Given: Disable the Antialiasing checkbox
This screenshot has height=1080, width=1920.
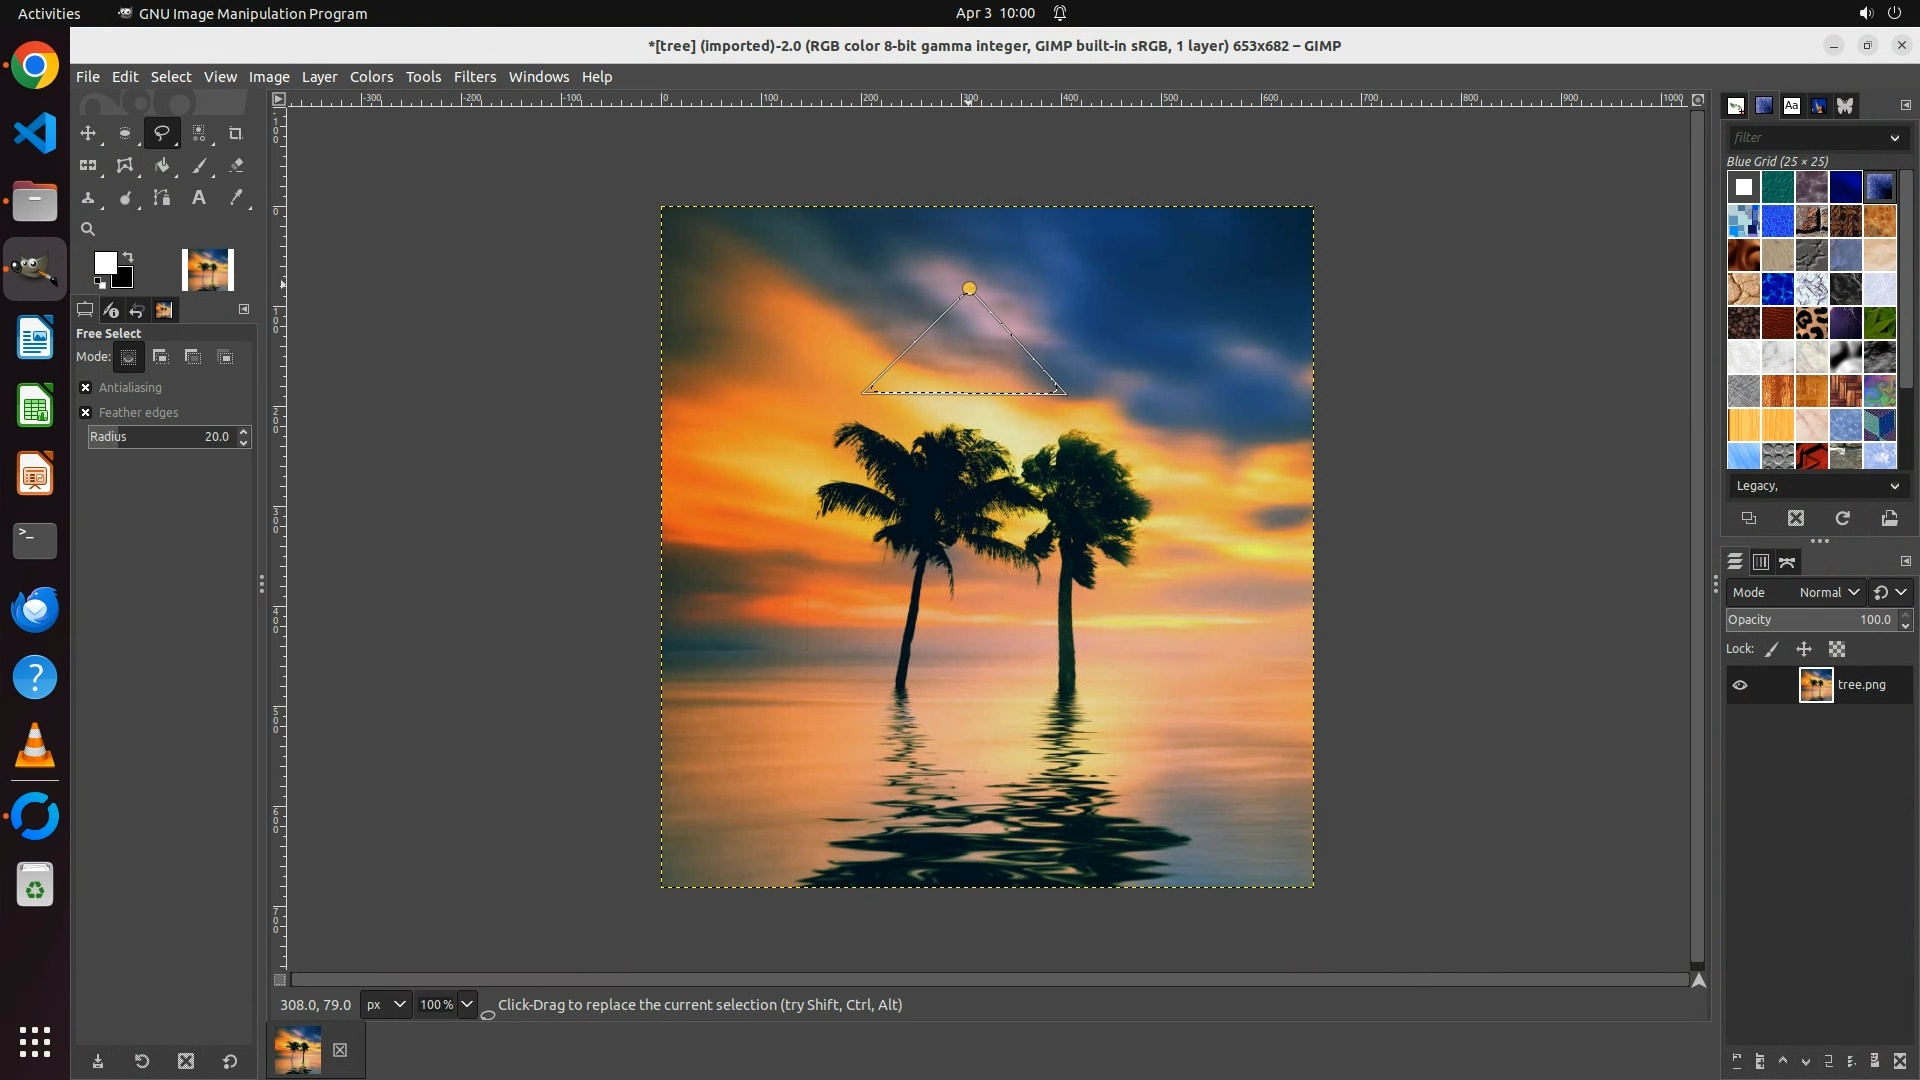Looking at the screenshot, I should click(x=86, y=388).
